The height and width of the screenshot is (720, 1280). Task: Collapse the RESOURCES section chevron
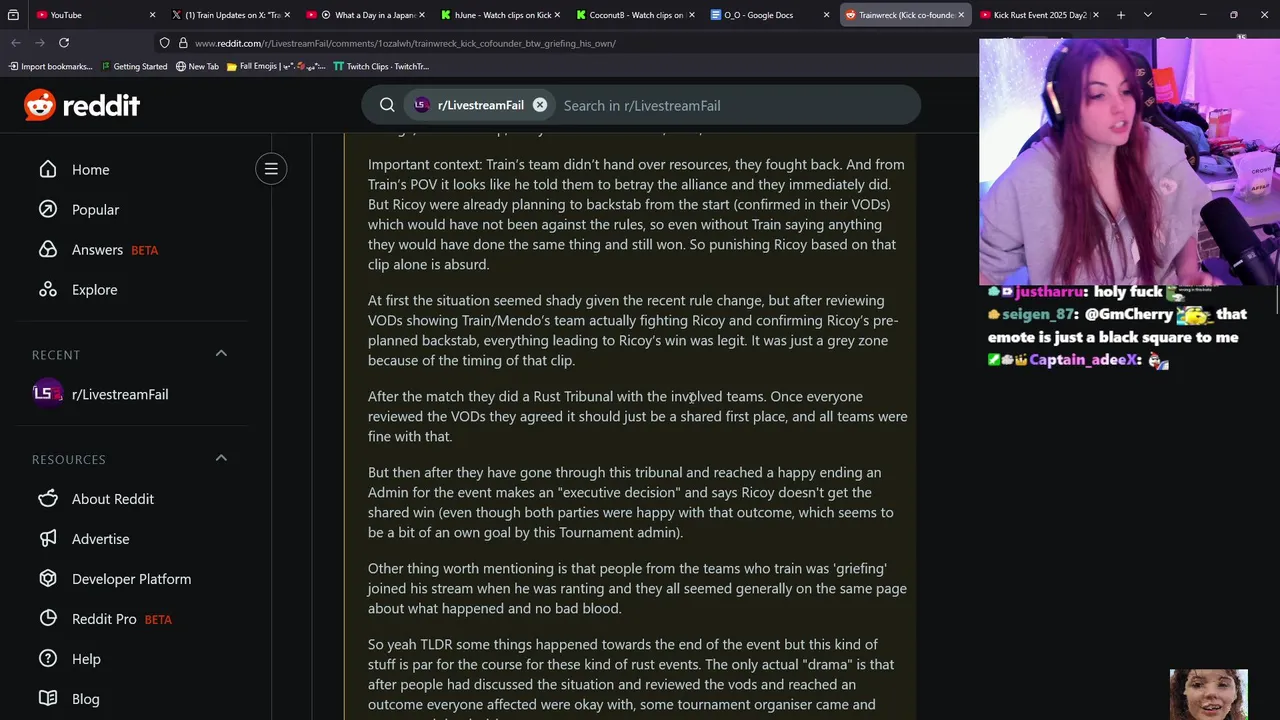221,459
